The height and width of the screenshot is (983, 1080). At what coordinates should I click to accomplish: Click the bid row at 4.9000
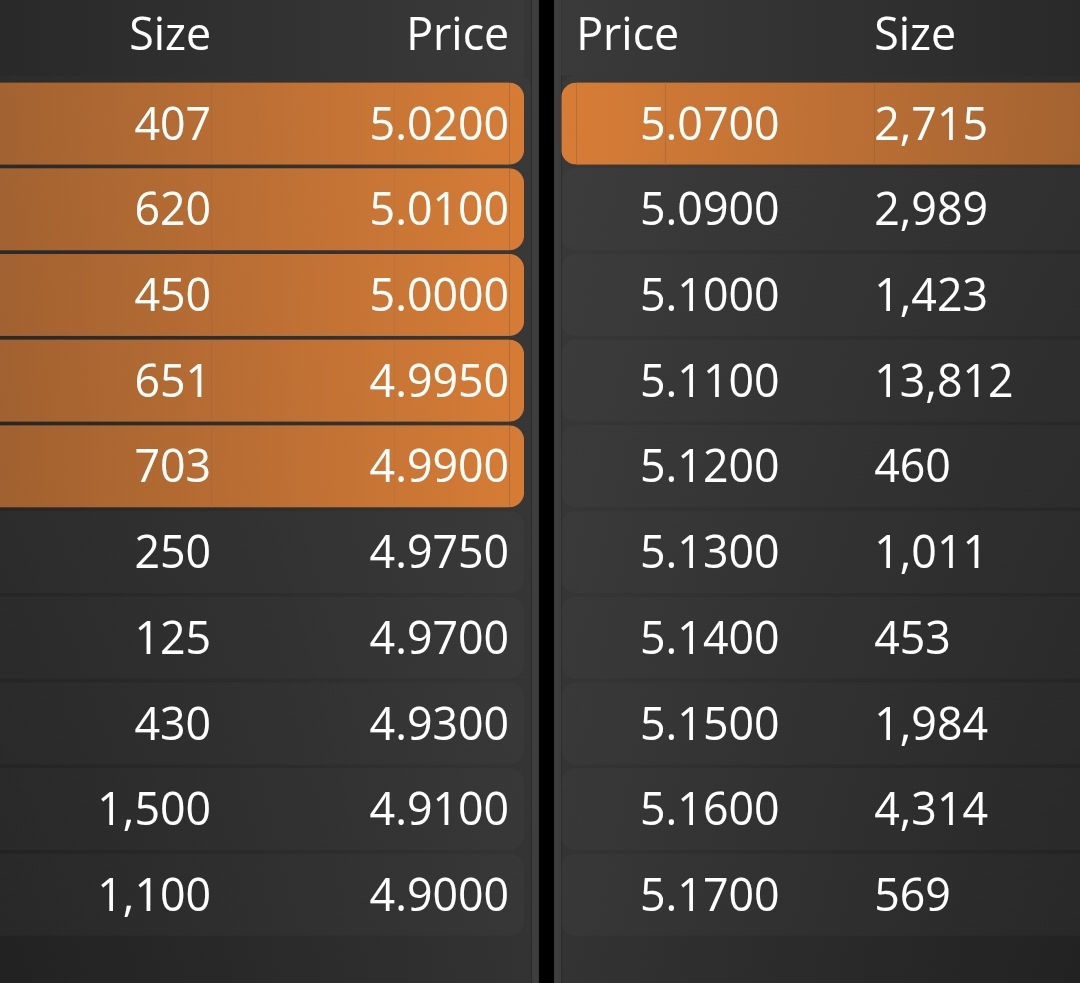click(262, 895)
